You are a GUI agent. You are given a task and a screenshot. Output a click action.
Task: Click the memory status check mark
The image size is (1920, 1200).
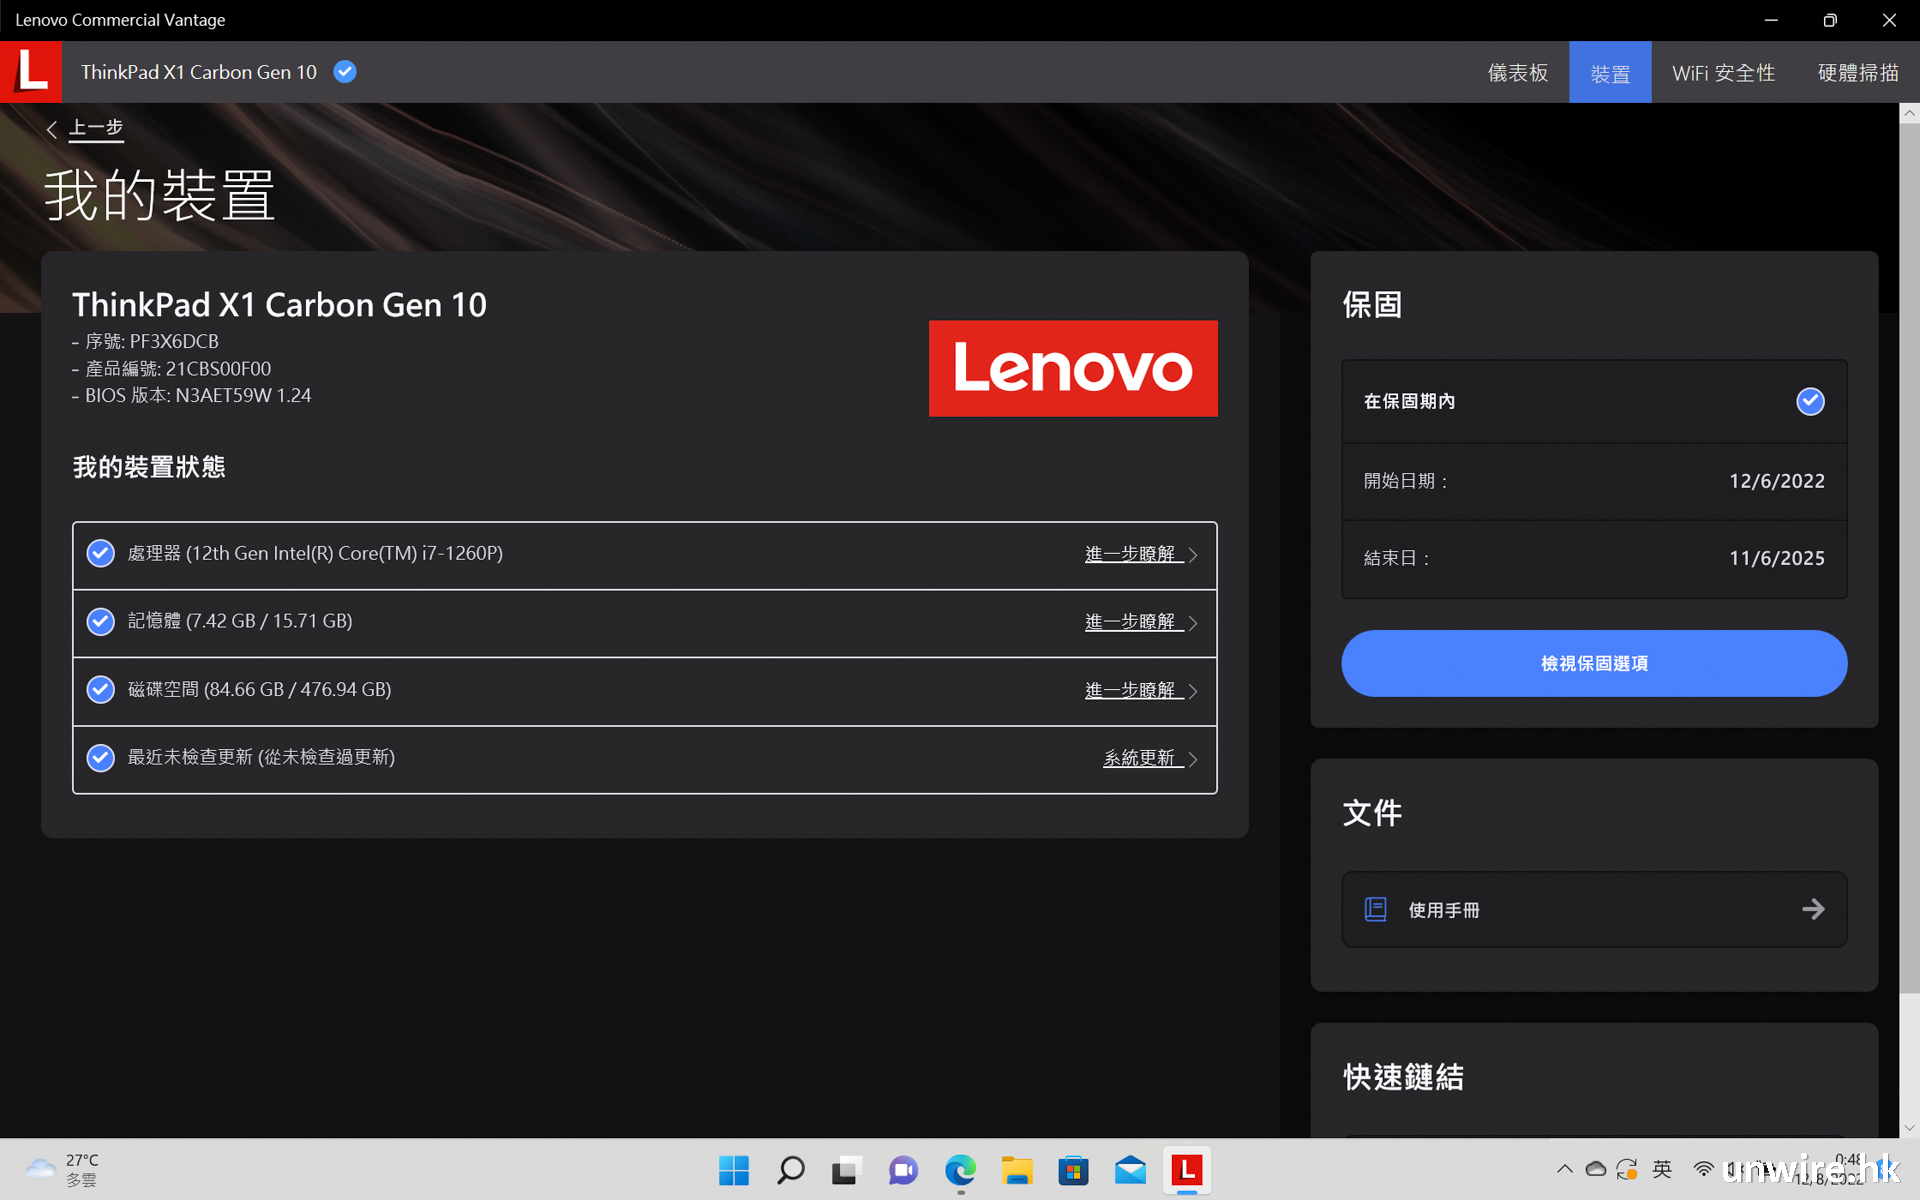[x=101, y=621]
